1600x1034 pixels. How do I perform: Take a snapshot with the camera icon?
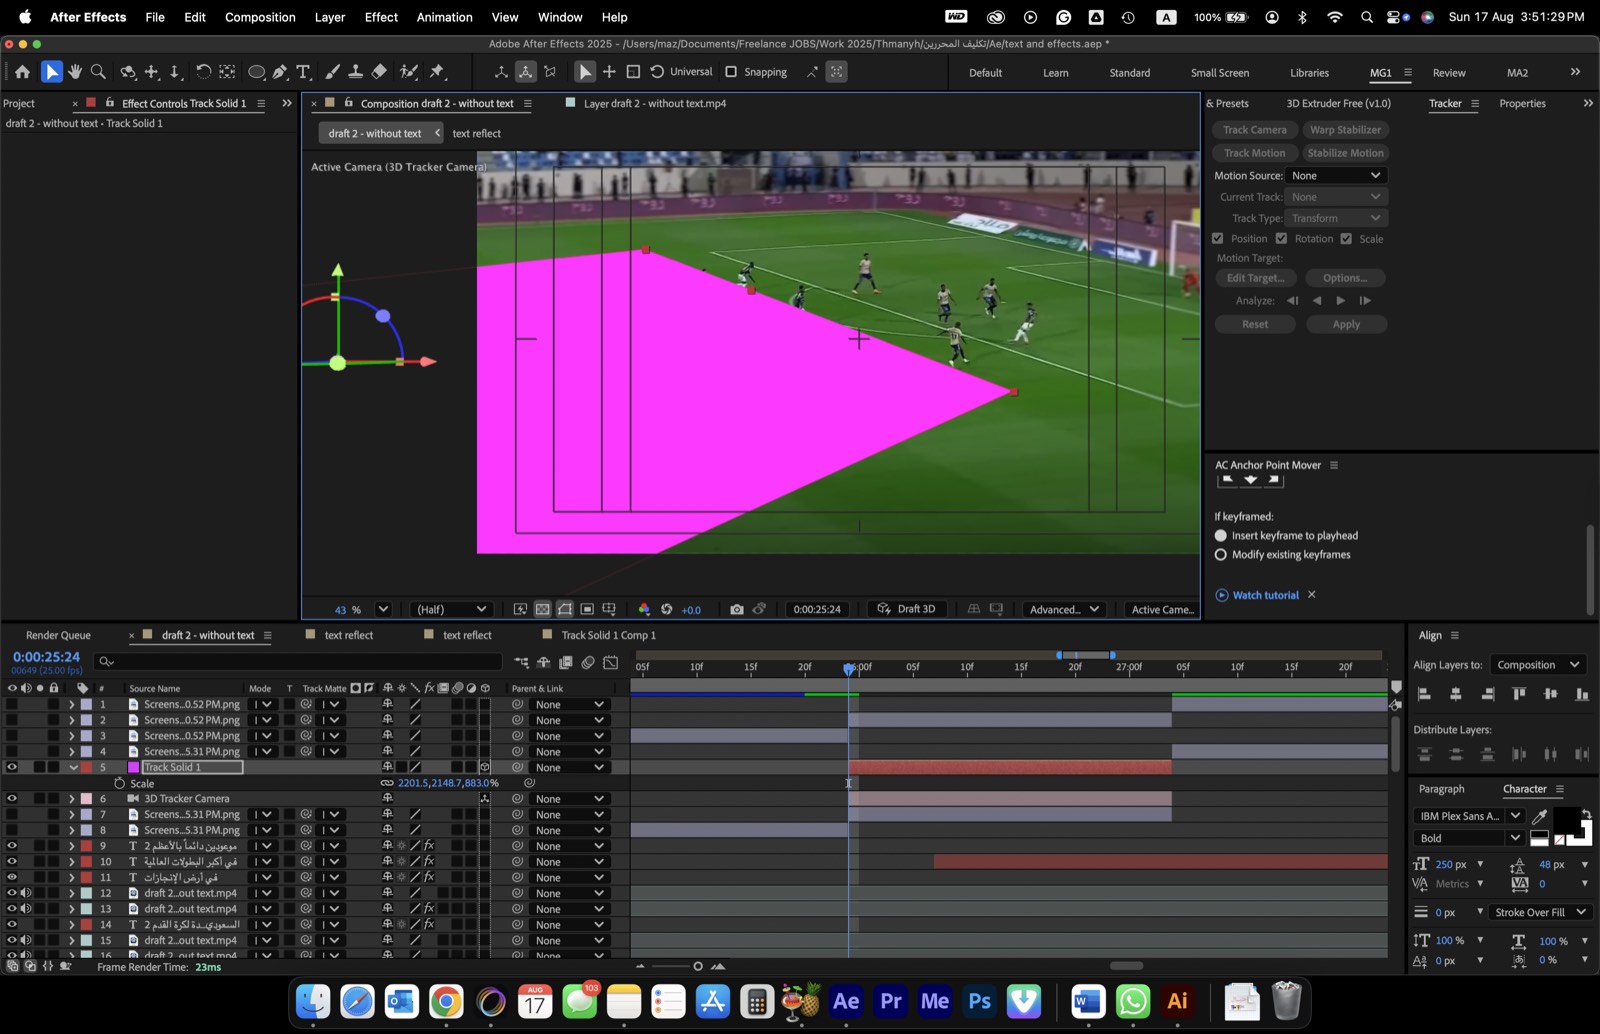pyautogui.click(x=737, y=609)
